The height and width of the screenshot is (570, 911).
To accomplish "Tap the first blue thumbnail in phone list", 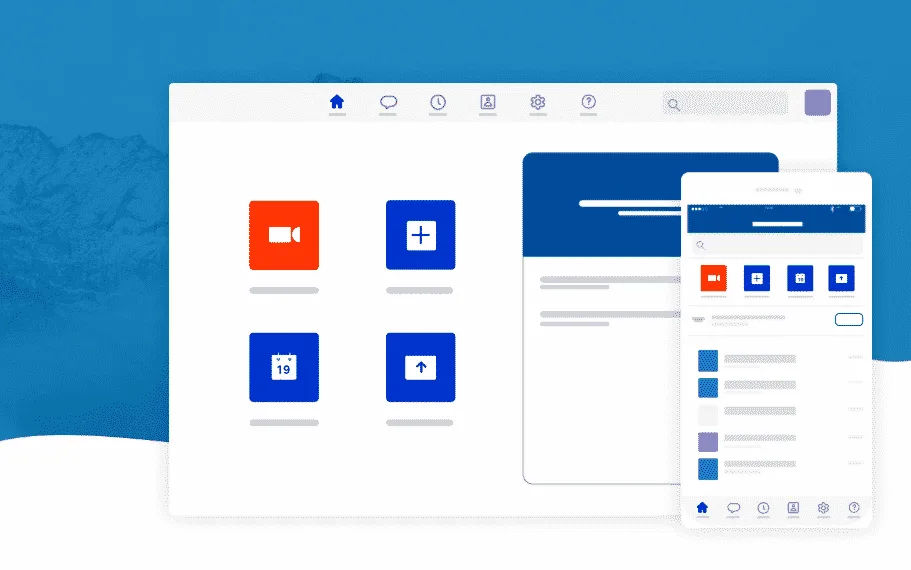I will (x=708, y=360).
